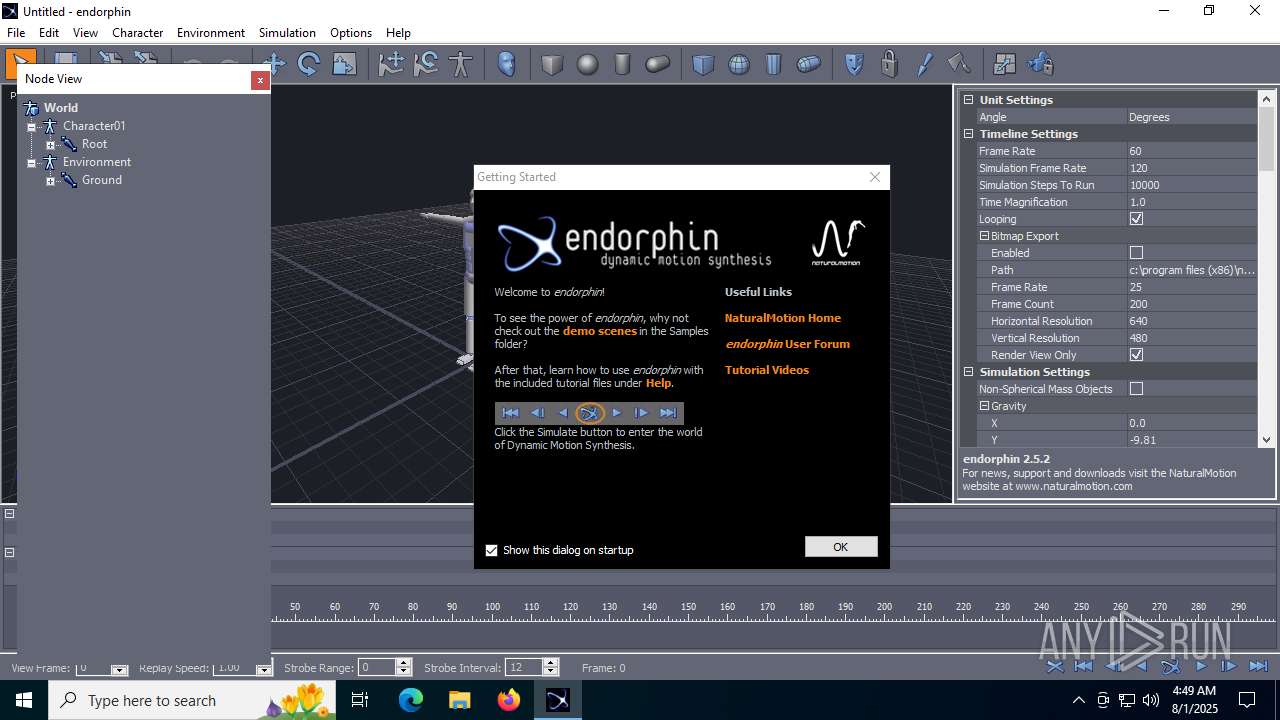Click the padlock lock icon
Screen dimensions: 1280x720
pos(889,65)
